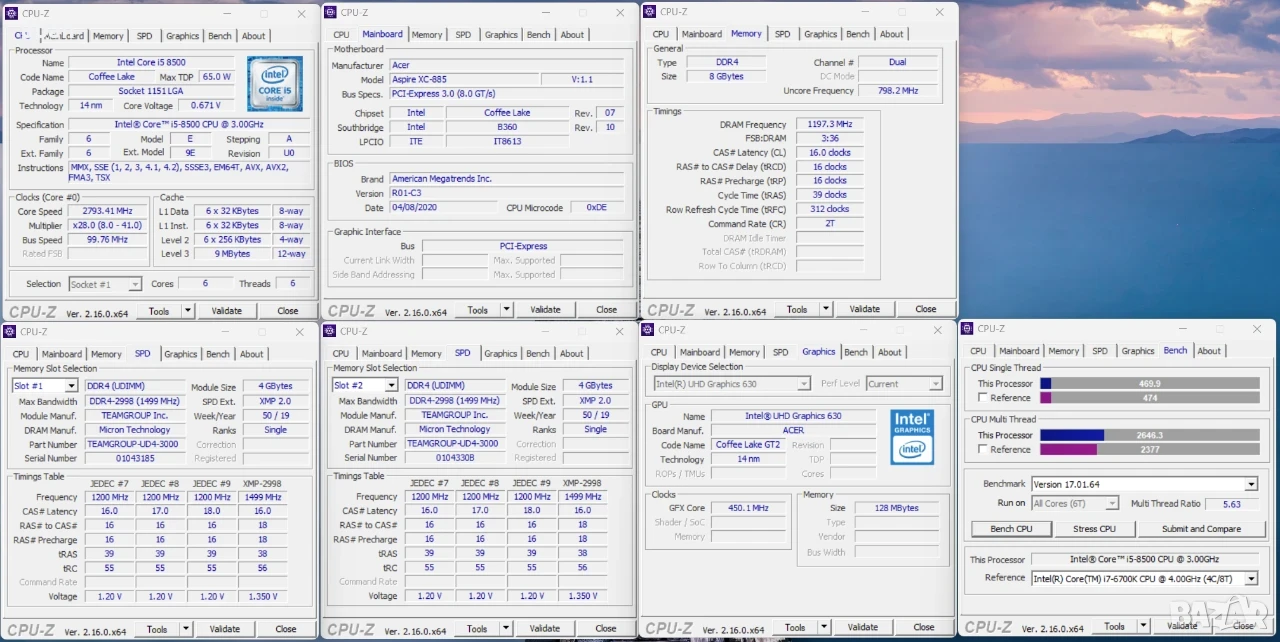Open the Reference processor i7-6700K dropdown
Image resolution: width=1280 pixels, height=642 pixels.
[1251, 578]
